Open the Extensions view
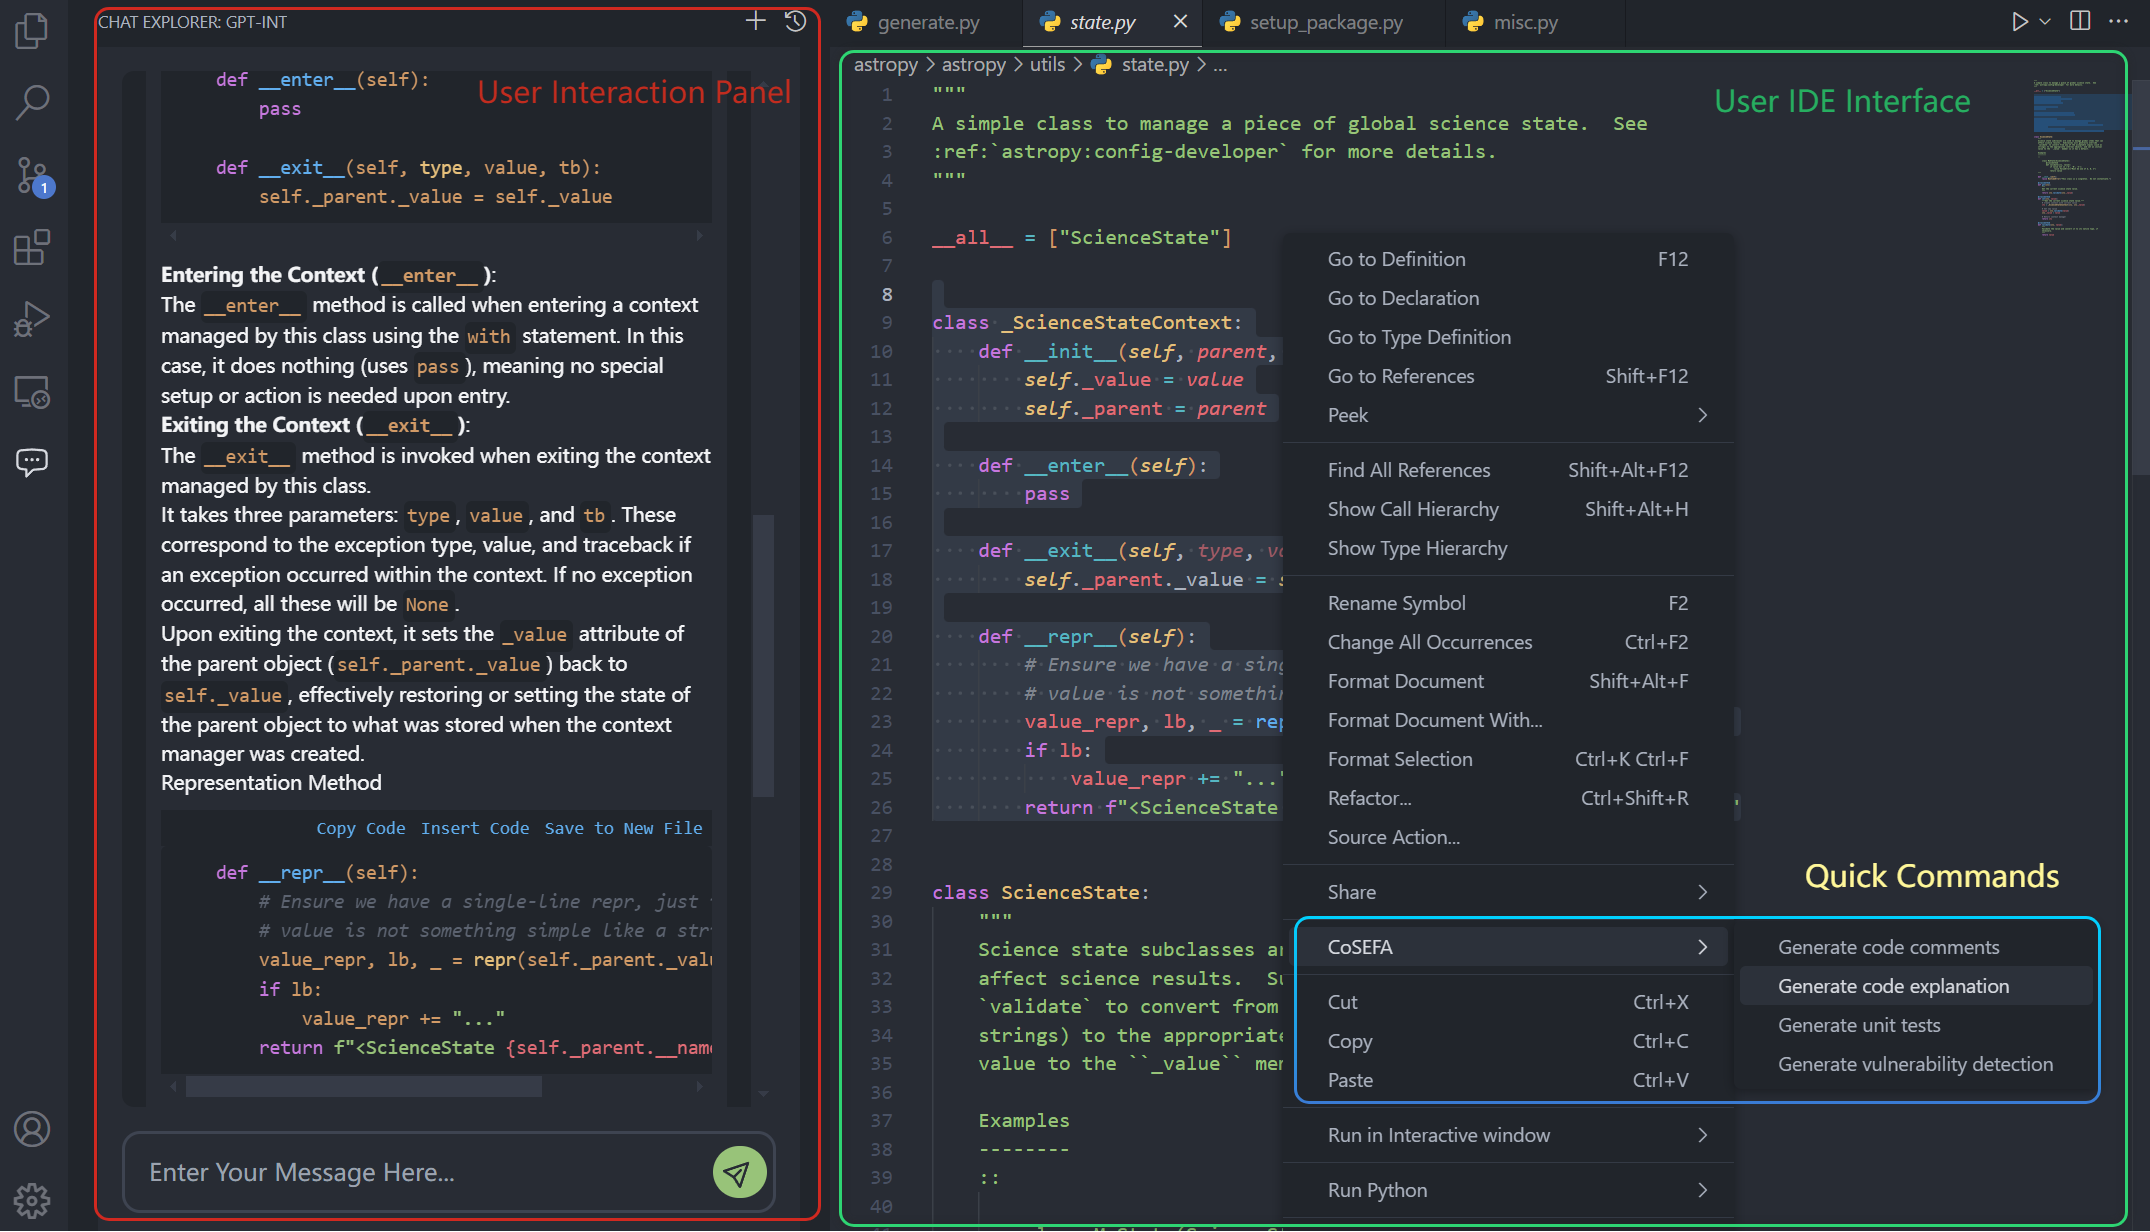Screen dimensions: 2150x1232 (32, 247)
